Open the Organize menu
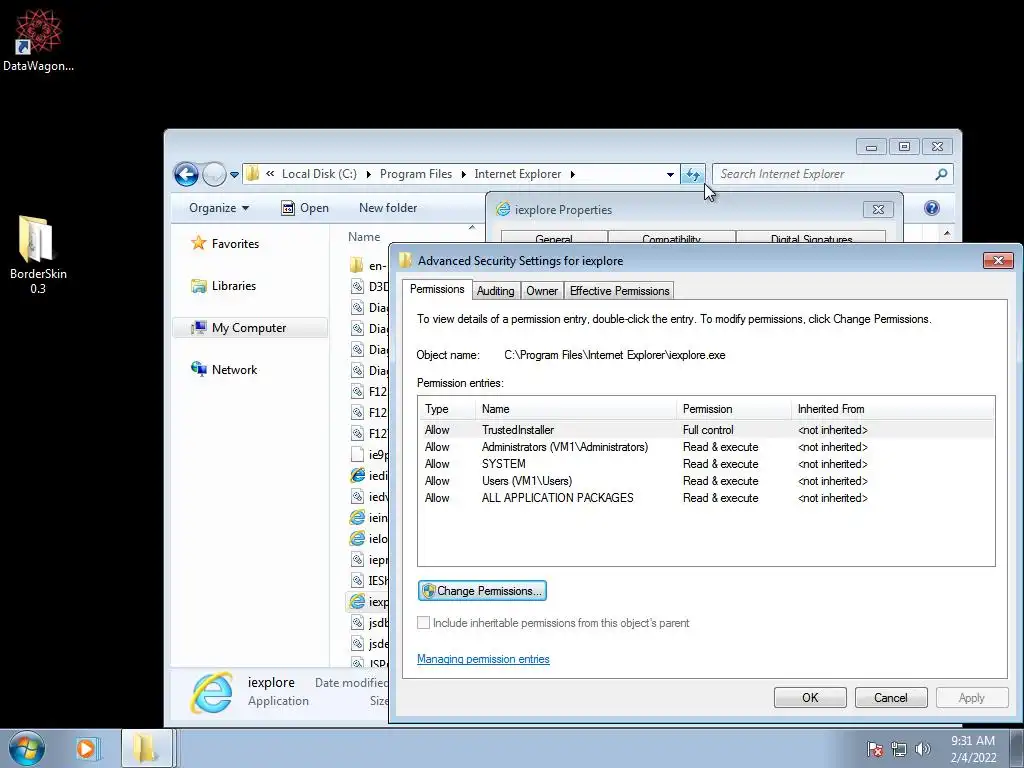1024x768 pixels. (x=219, y=208)
